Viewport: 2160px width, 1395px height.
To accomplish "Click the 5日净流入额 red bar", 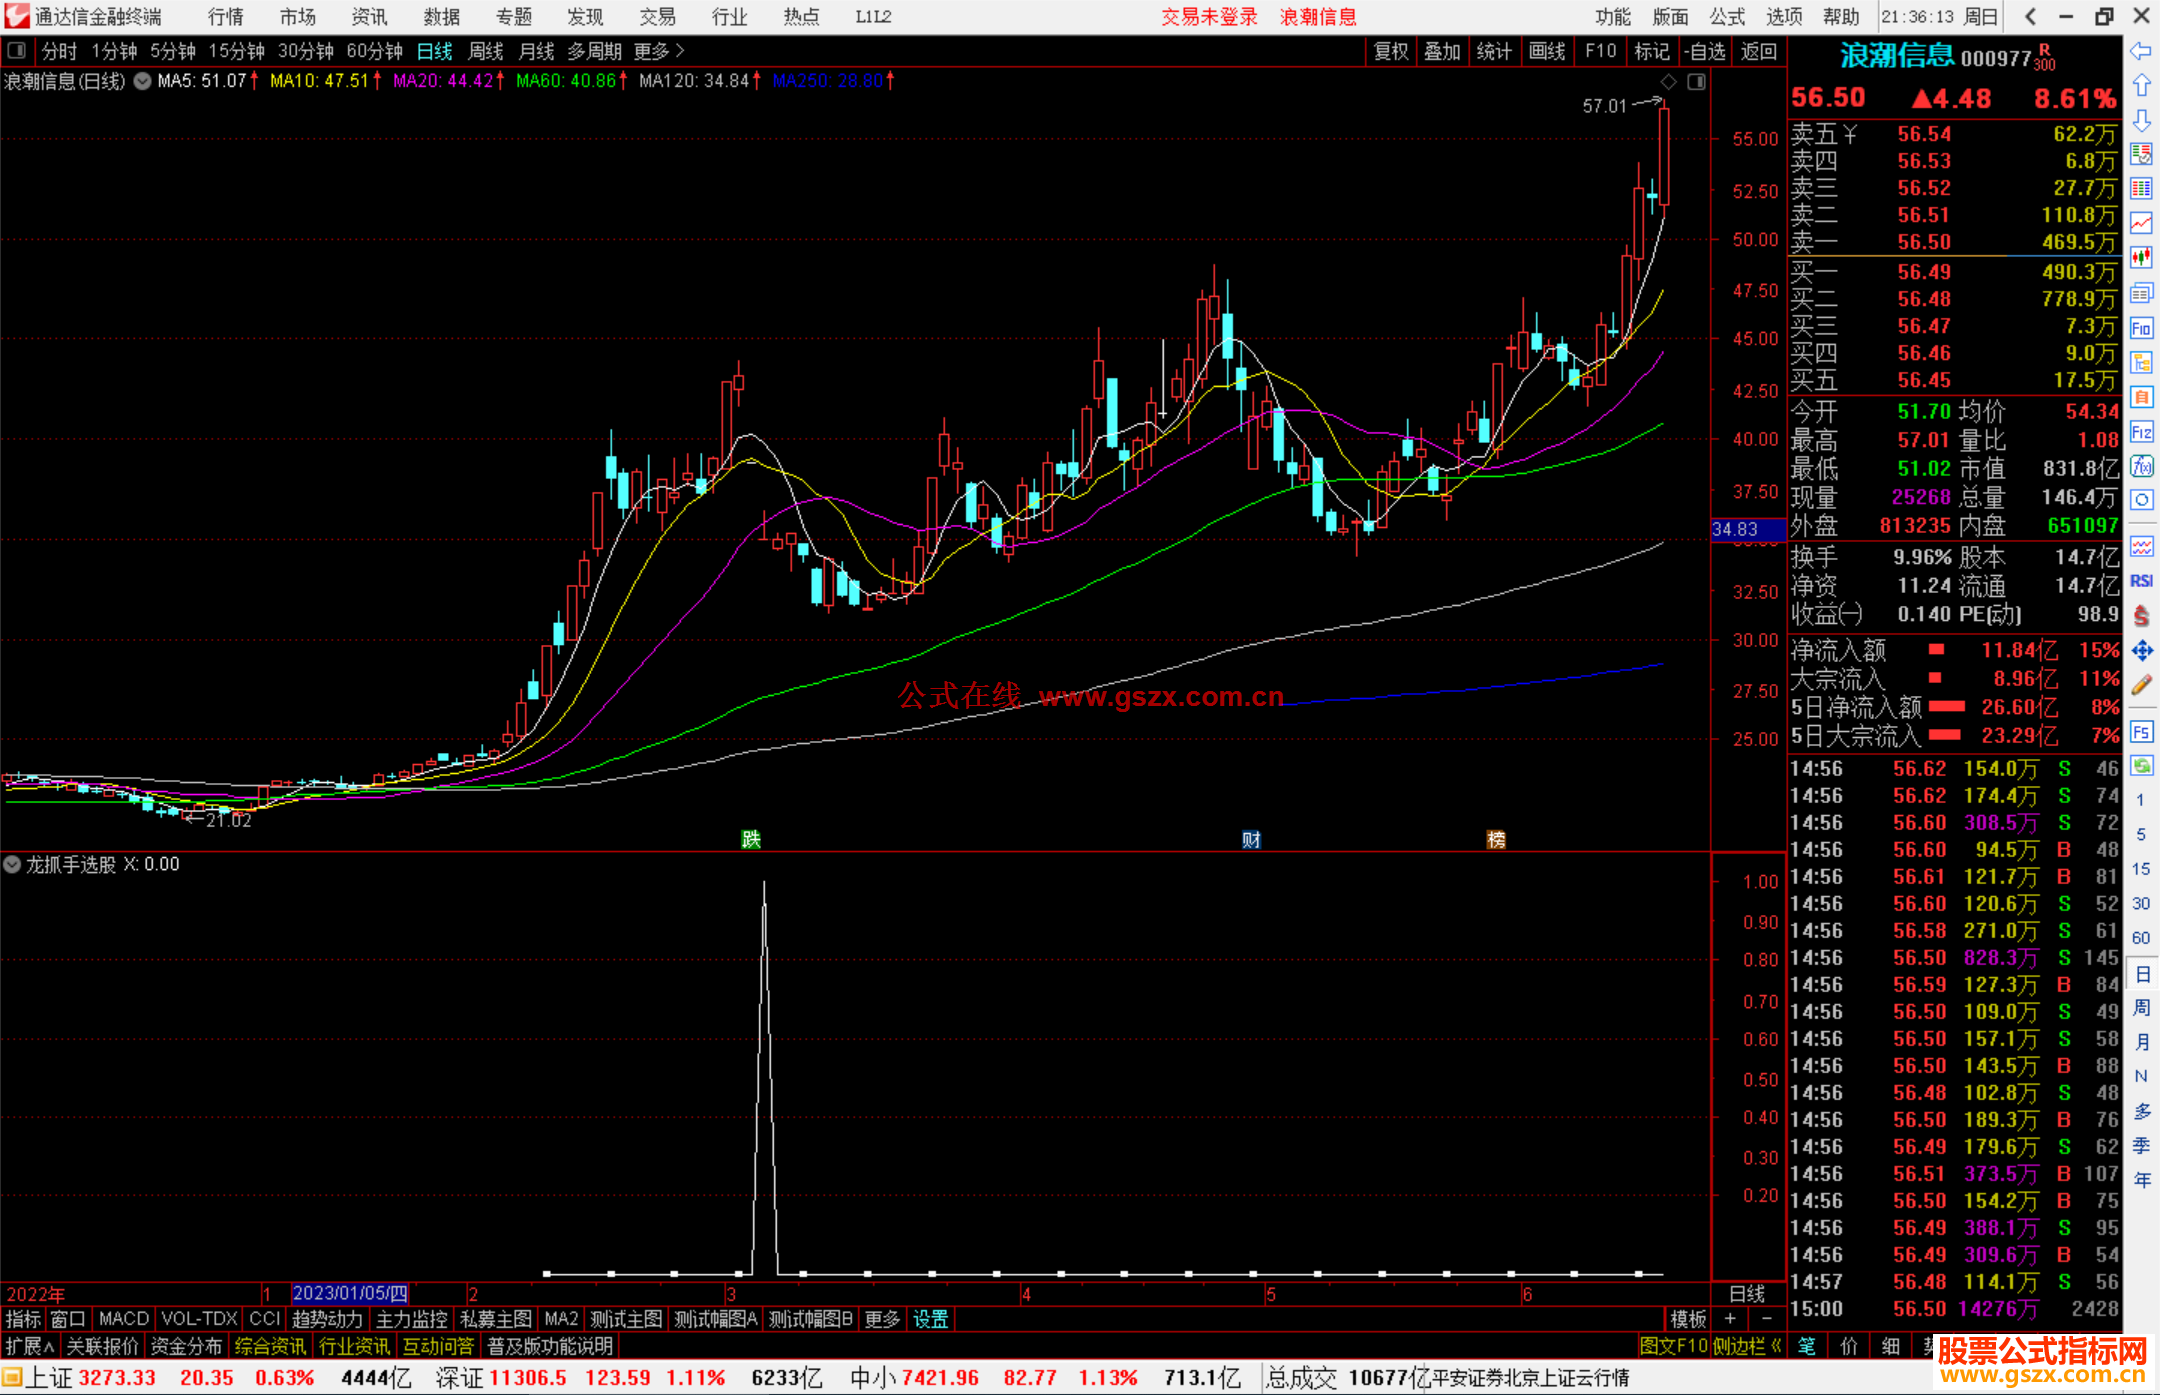I will [1946, 707].
